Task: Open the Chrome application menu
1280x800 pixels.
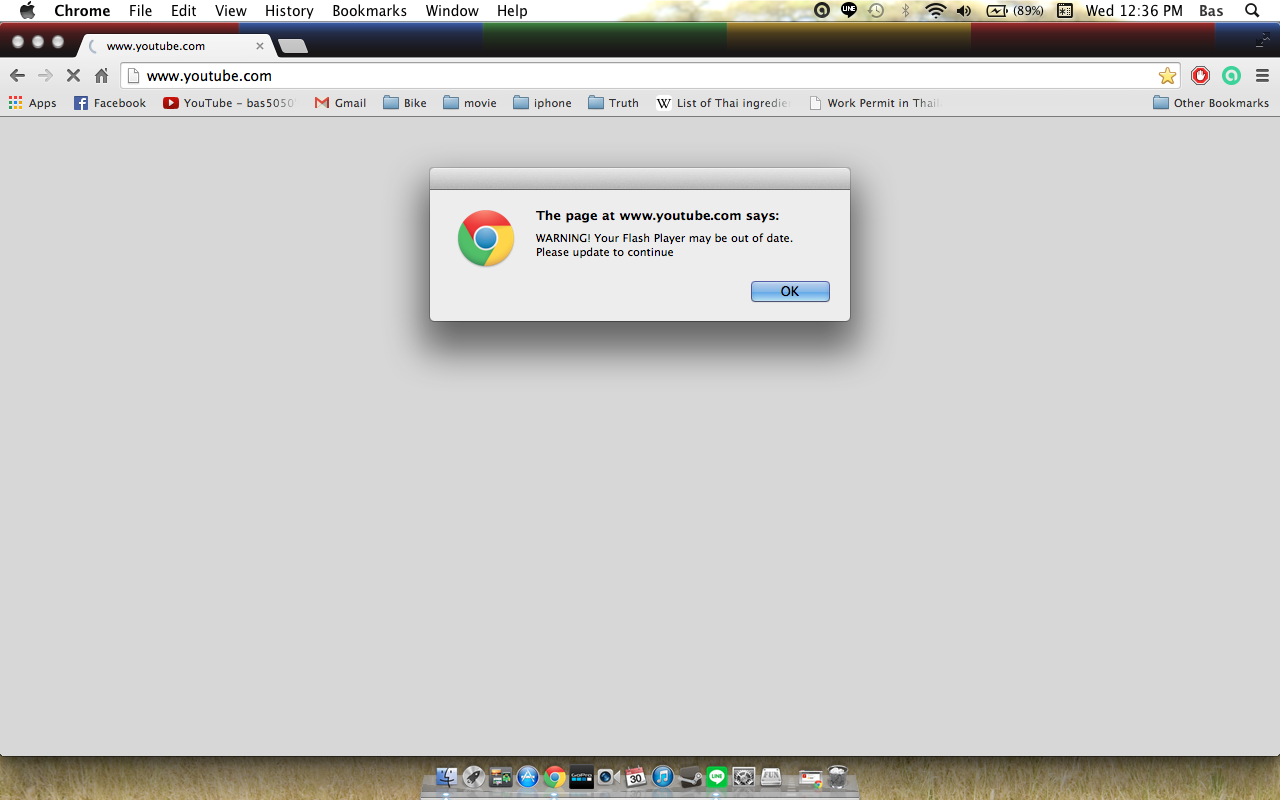Action: (x=82, y=11)
